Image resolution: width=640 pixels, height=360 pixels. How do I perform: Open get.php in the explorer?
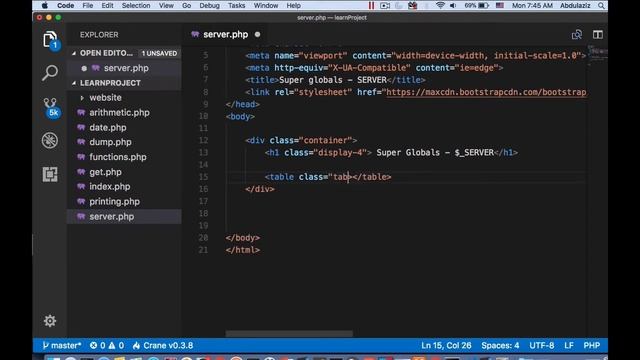[105, 172]
